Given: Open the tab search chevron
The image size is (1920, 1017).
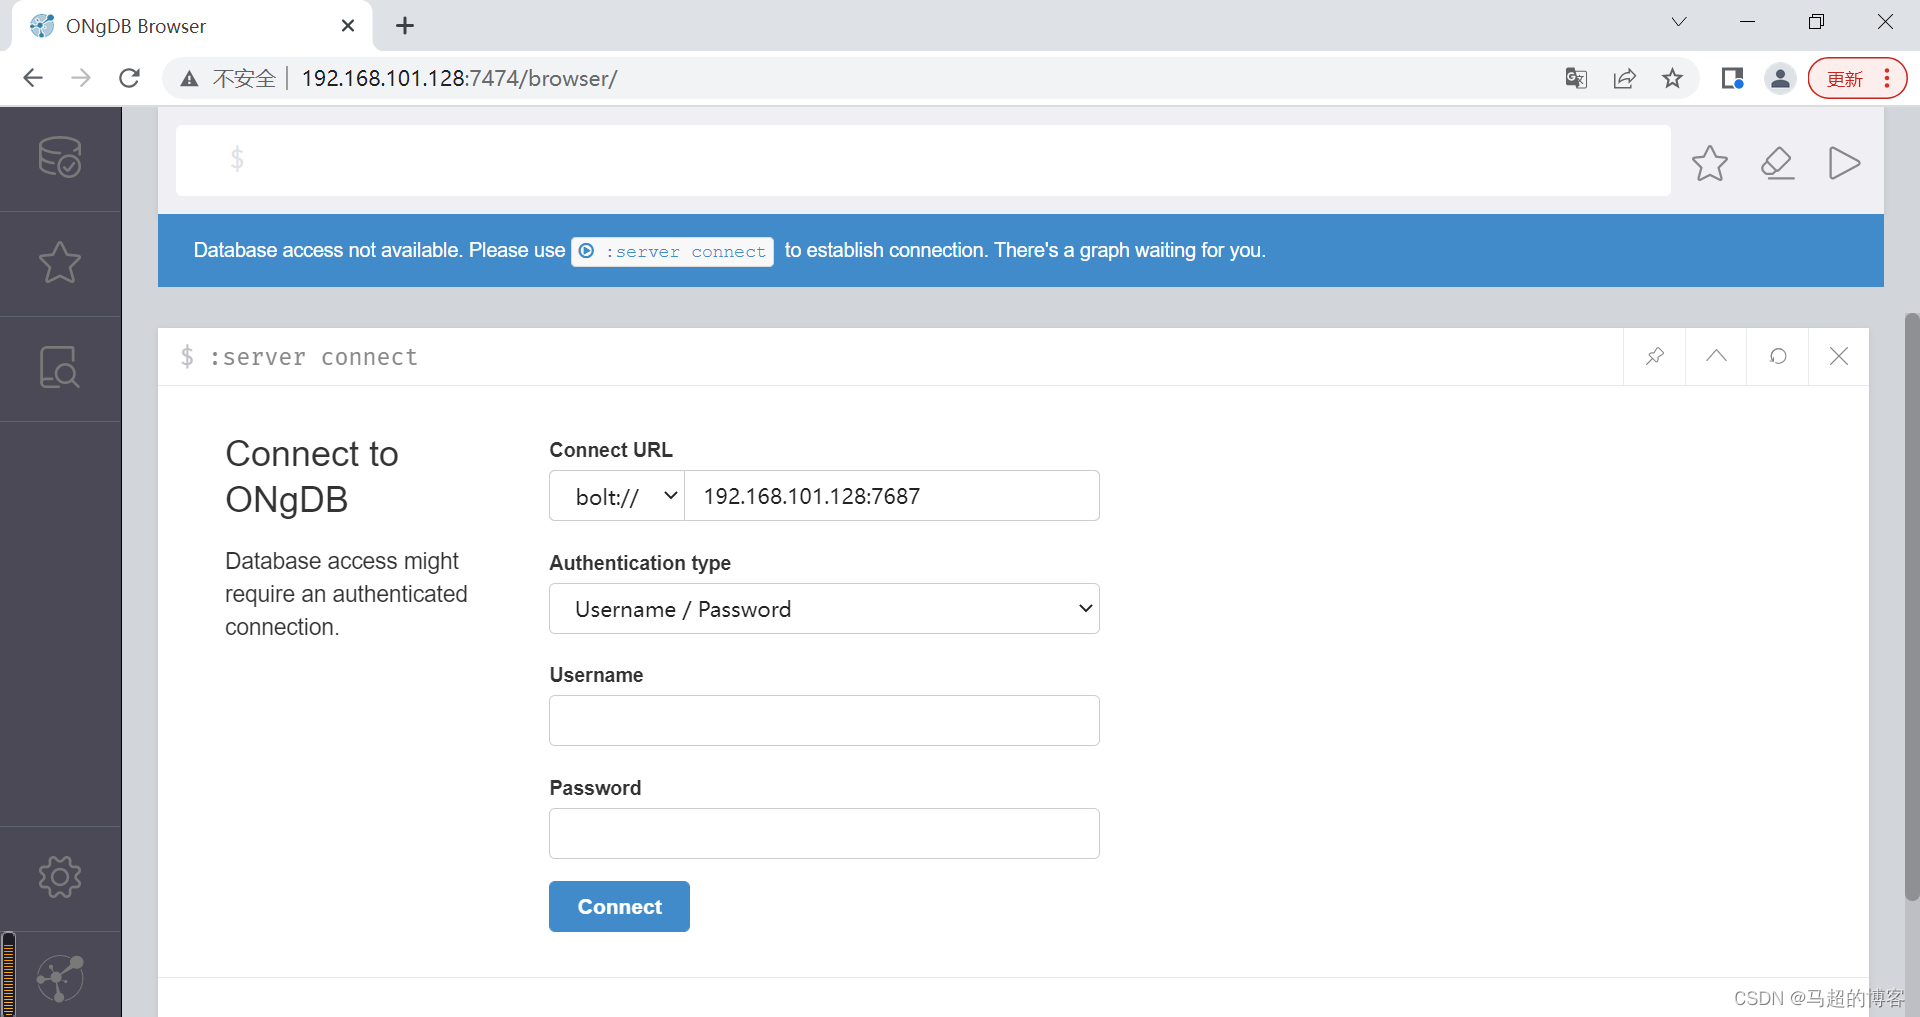Looking at the screenshot, I should click(x=1679, y=22).
